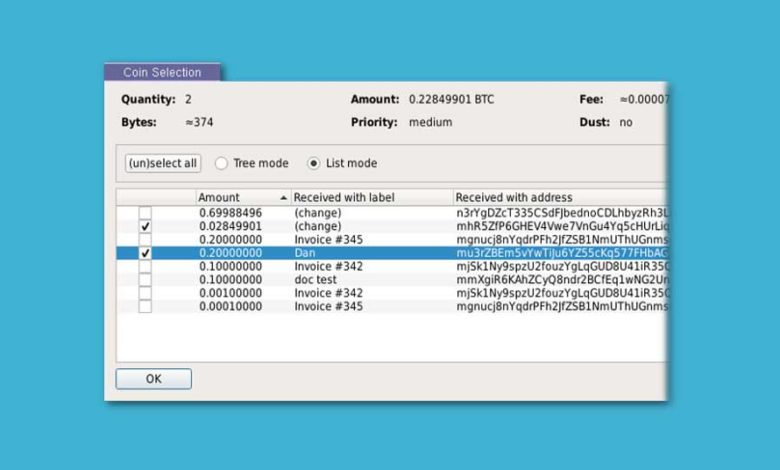Uncheck the 0.02849901 (change) coin
Viewport: 780px width, 470px height.
pyautogui.click(x=145, y=227)
